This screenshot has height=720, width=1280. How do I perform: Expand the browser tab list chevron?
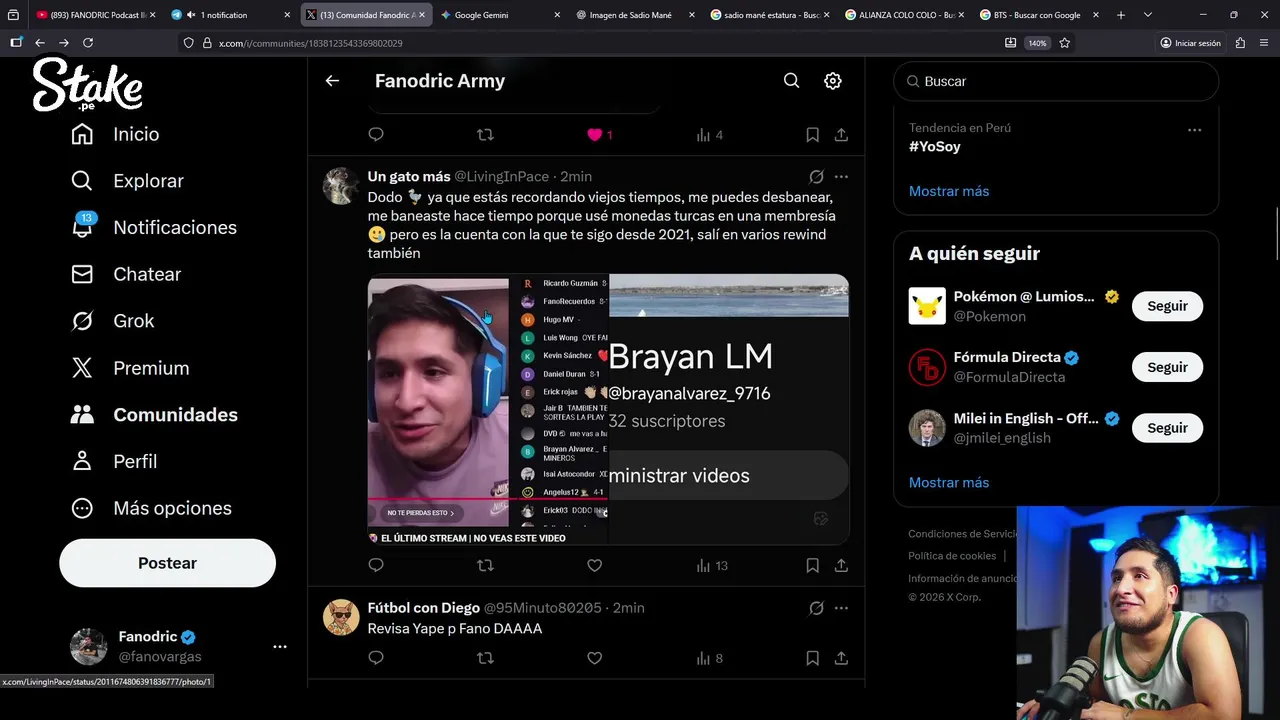click(1147, 15)
